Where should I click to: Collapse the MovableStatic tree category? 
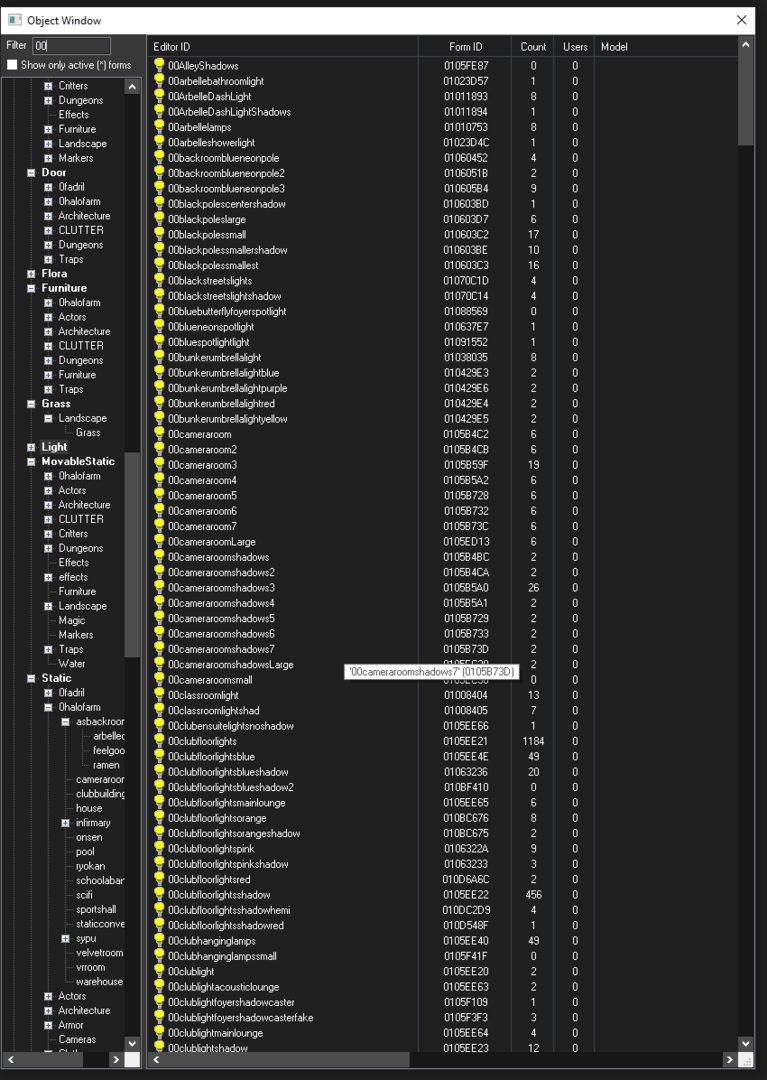click(x=31, y=462)
